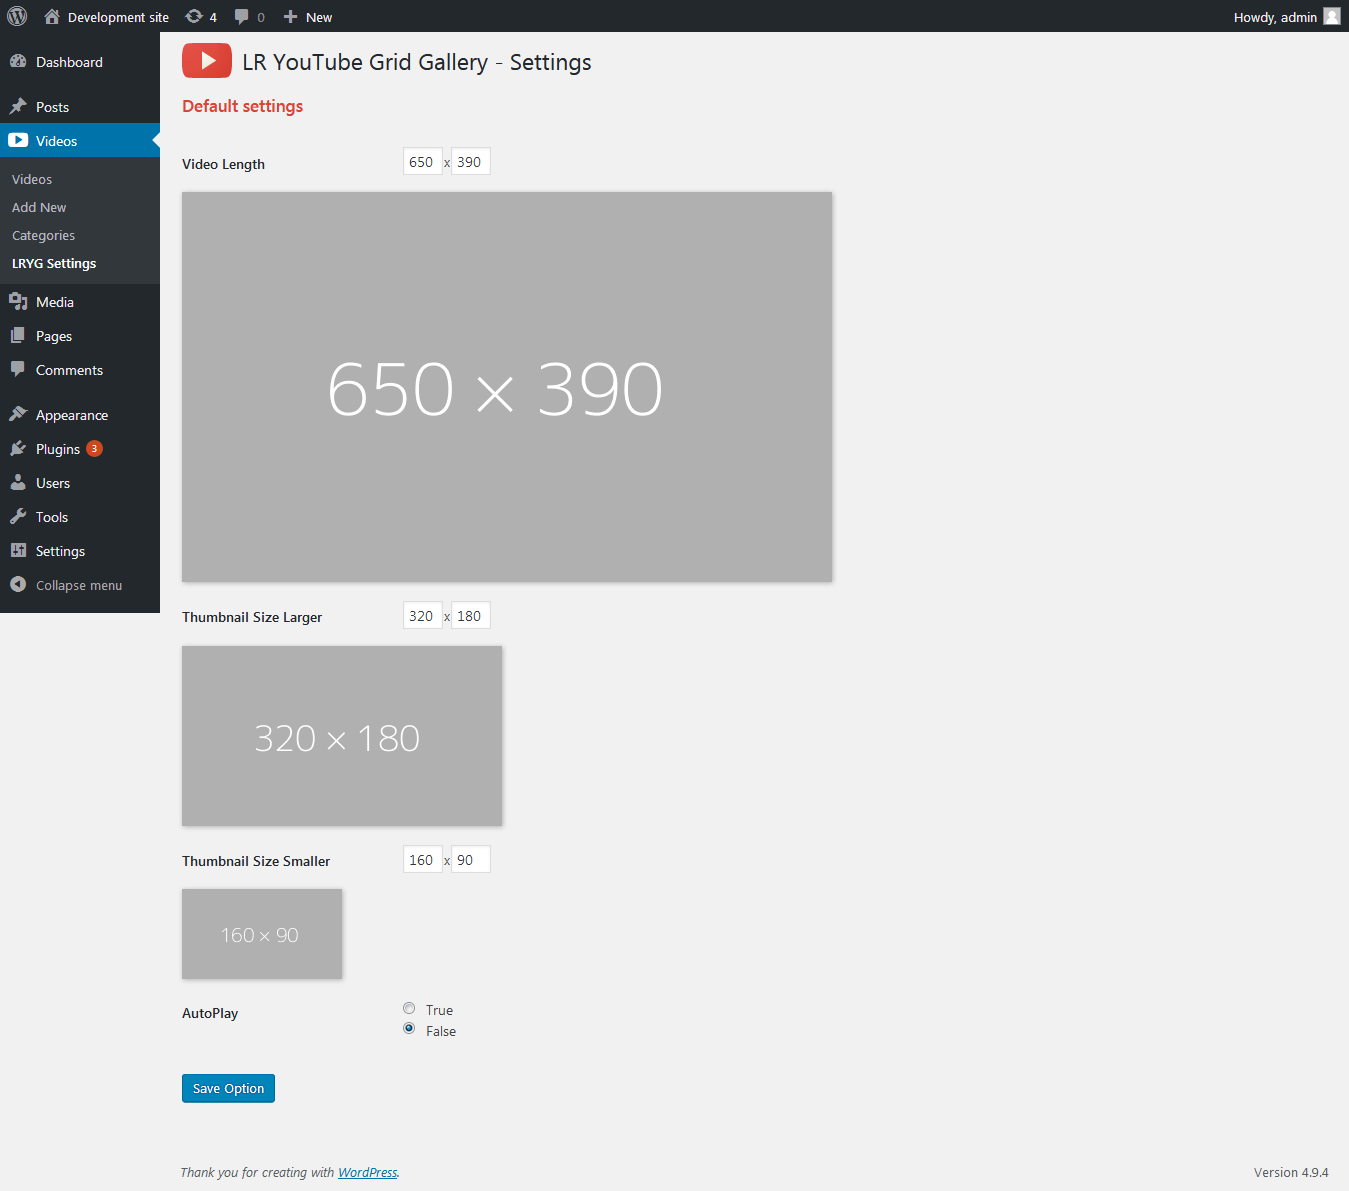Click the Posts pushpin icon
Screen dimensions: 1349x1191
(18, 106)
